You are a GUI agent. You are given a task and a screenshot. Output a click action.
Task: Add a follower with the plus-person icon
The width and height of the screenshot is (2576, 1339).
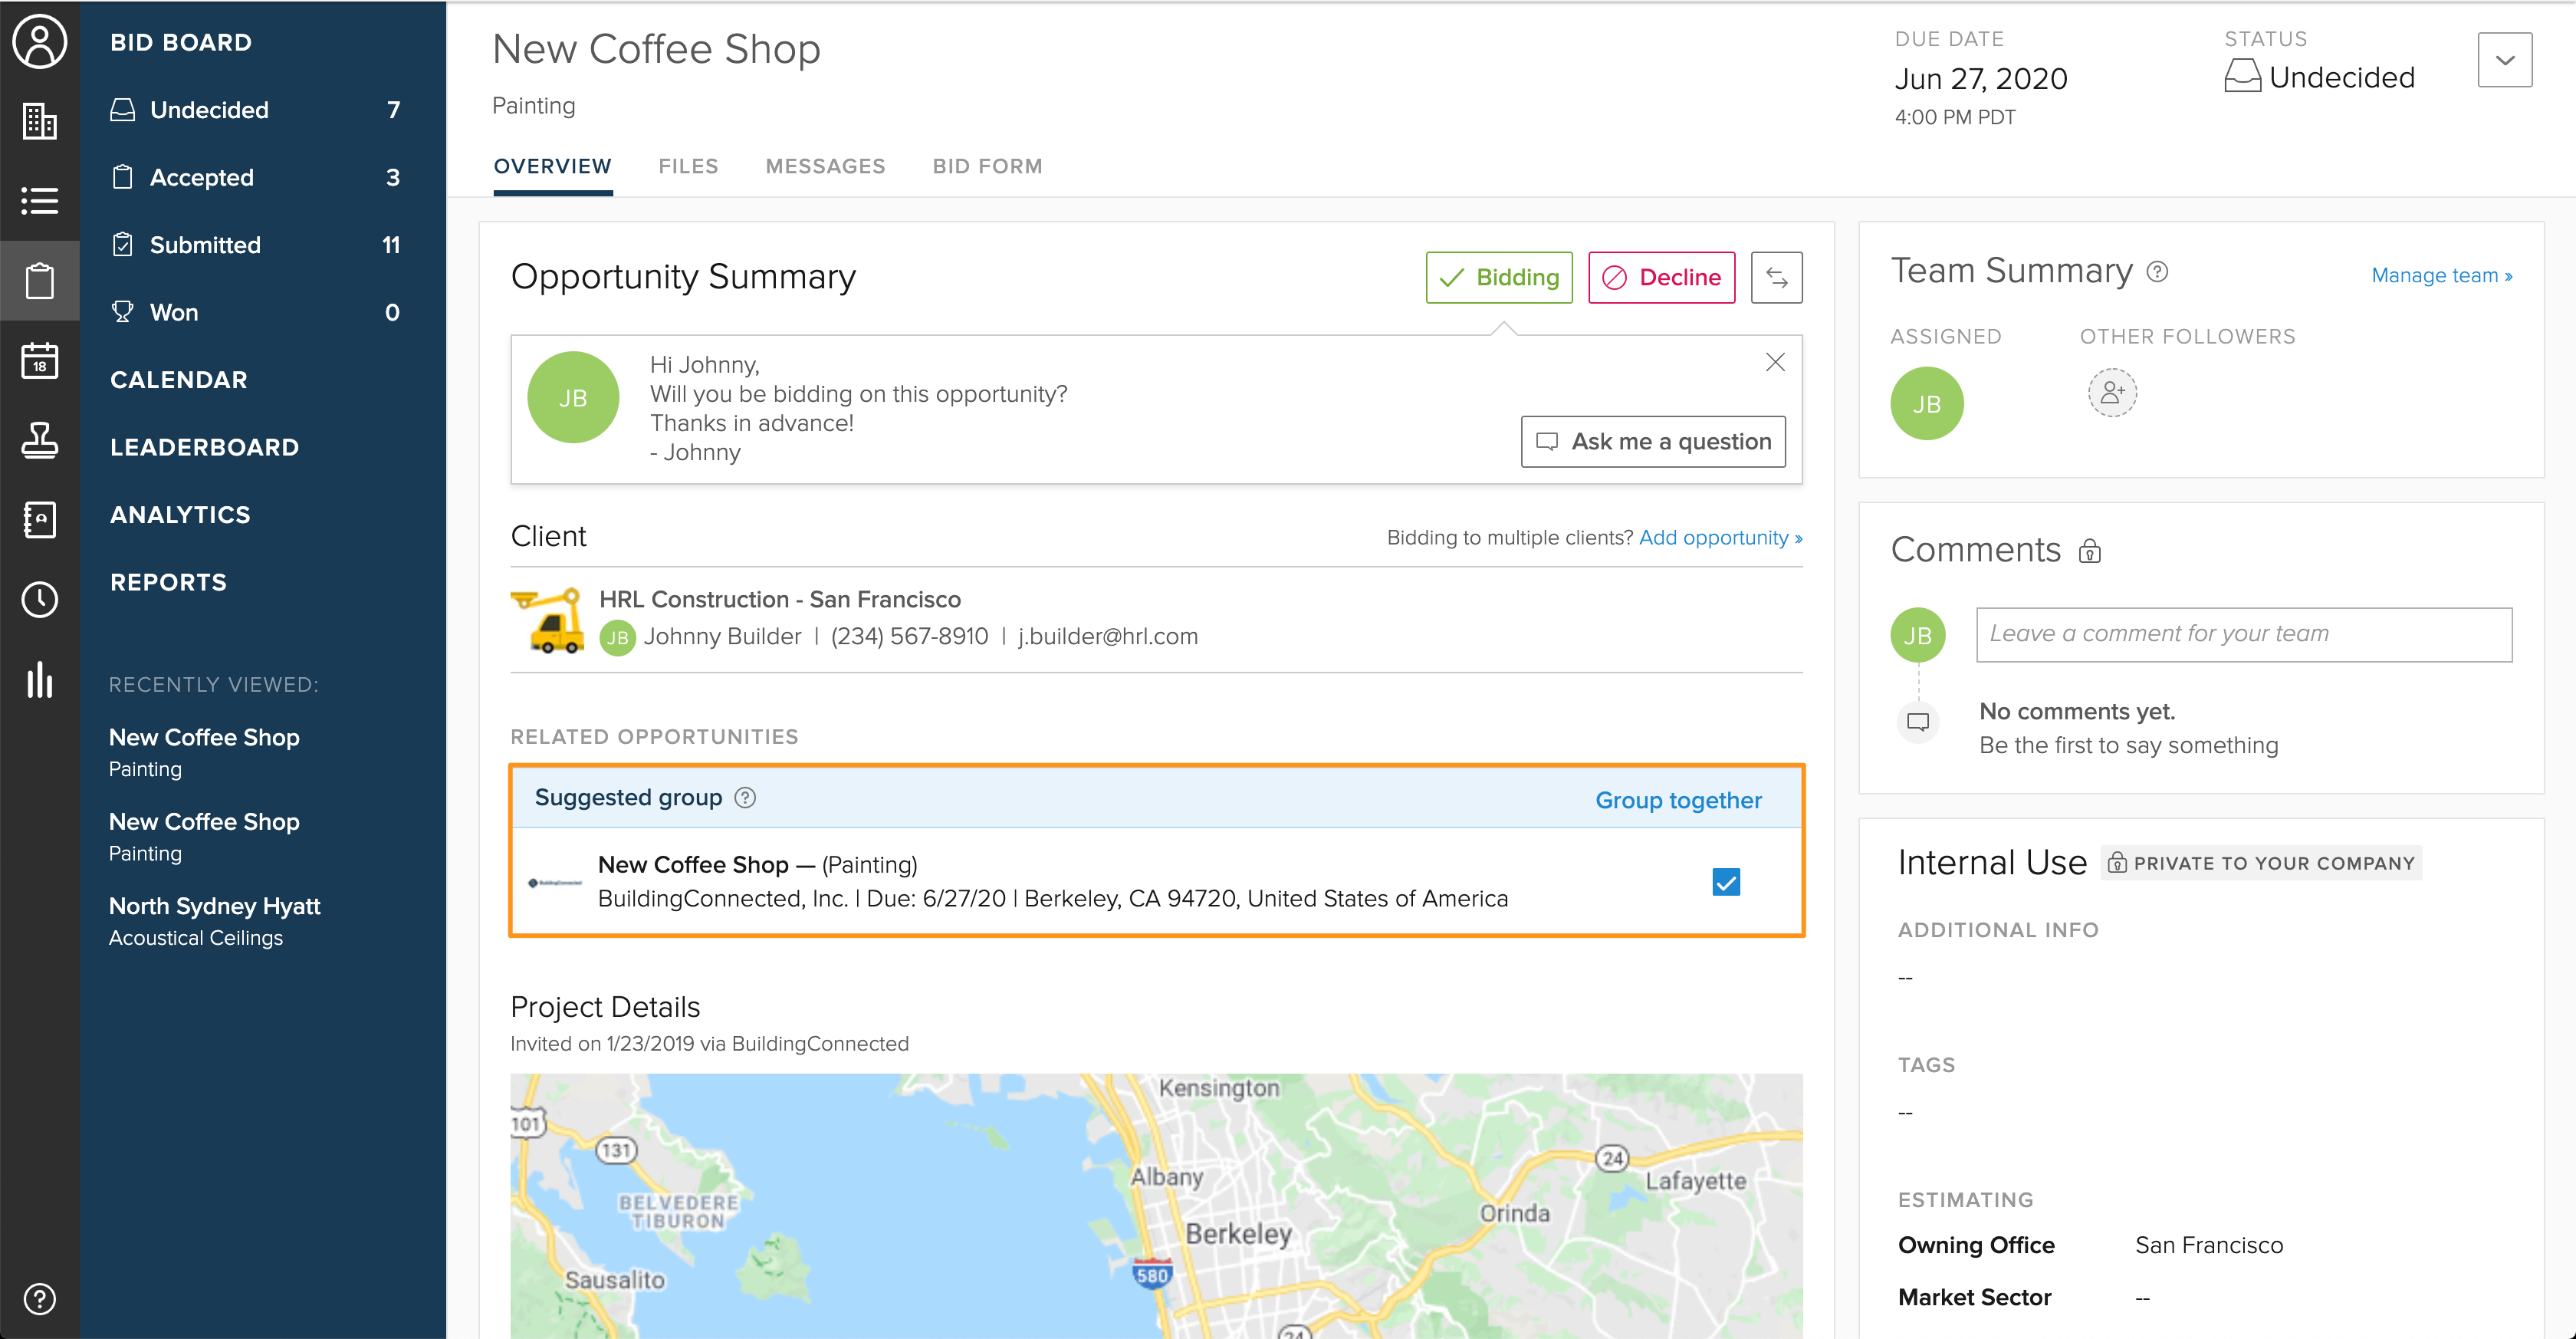2111,392
